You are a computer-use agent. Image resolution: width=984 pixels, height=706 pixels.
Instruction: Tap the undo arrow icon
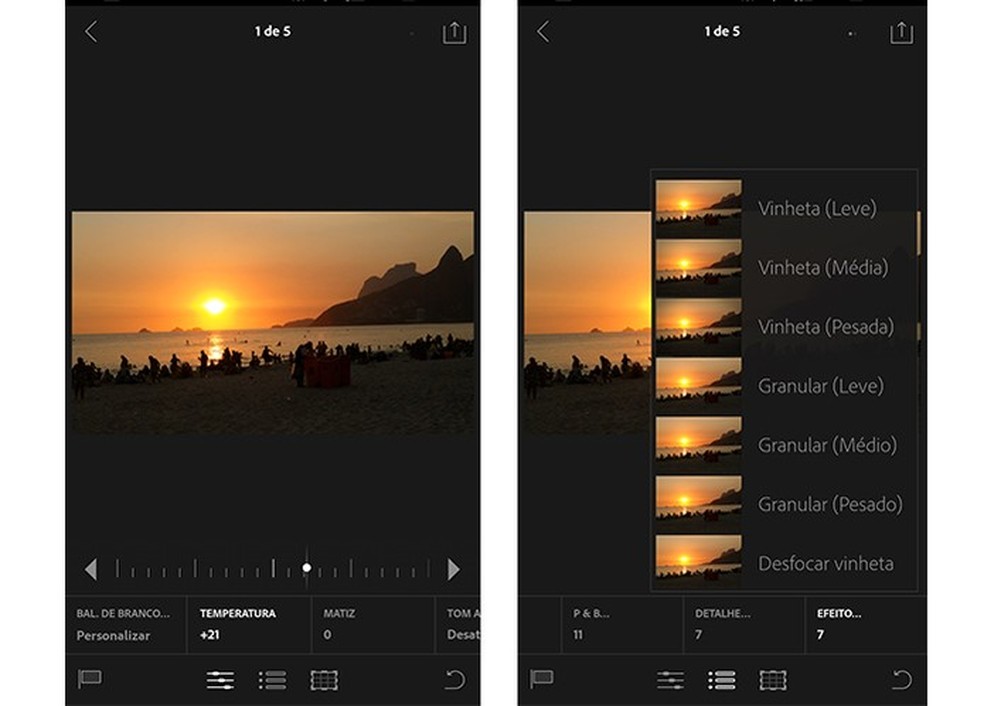[455, 679]
